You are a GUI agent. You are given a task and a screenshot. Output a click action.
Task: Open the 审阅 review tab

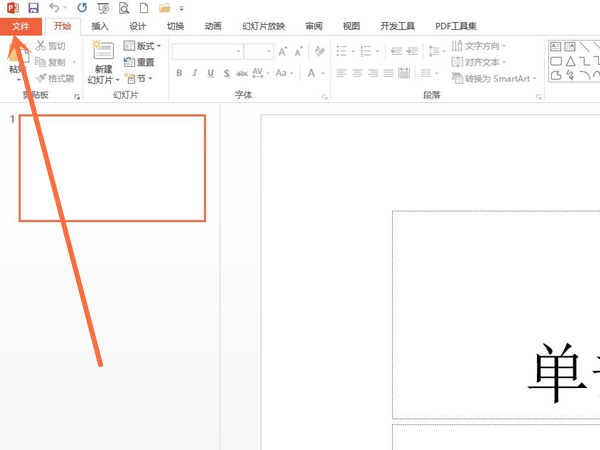314,26
